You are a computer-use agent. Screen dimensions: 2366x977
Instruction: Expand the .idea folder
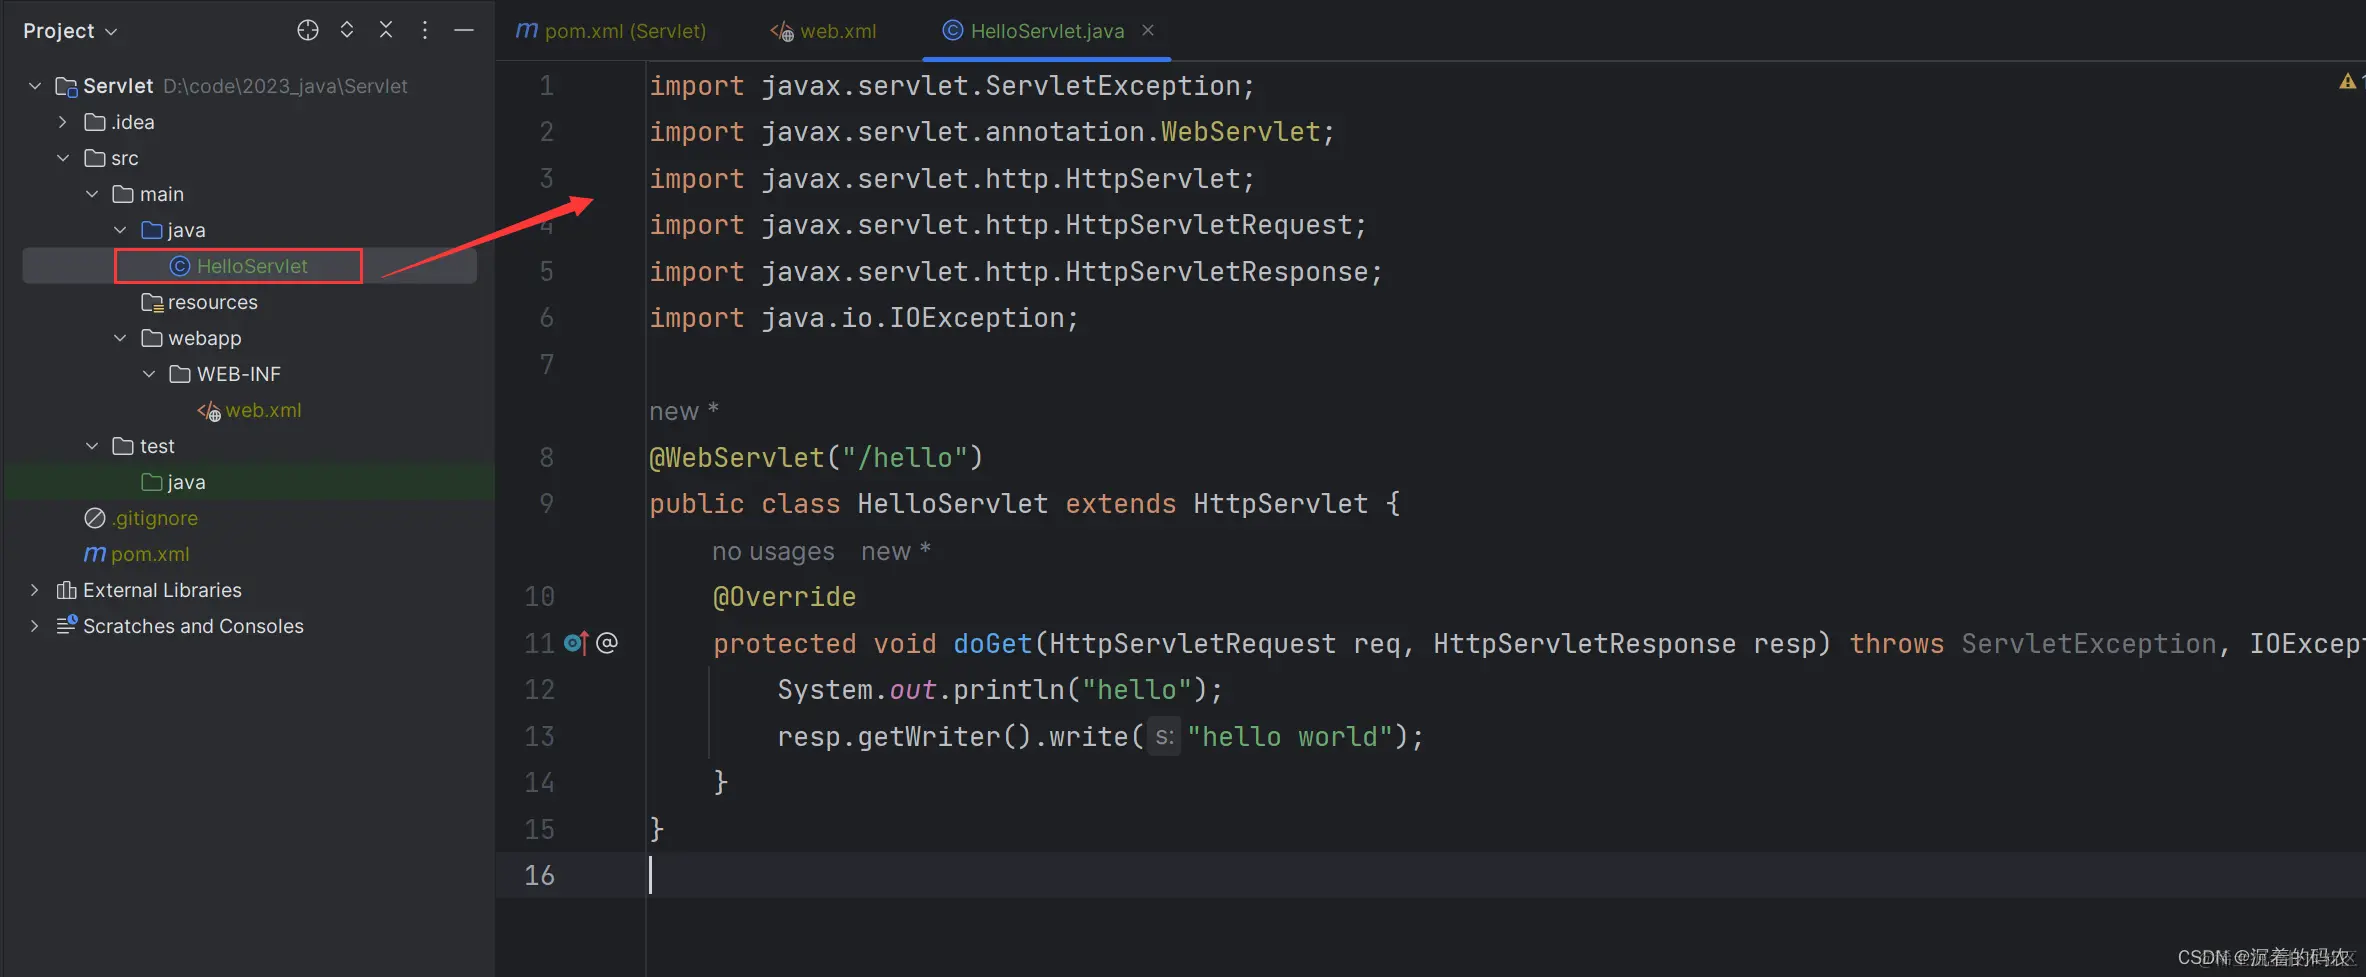coord(63,122)
